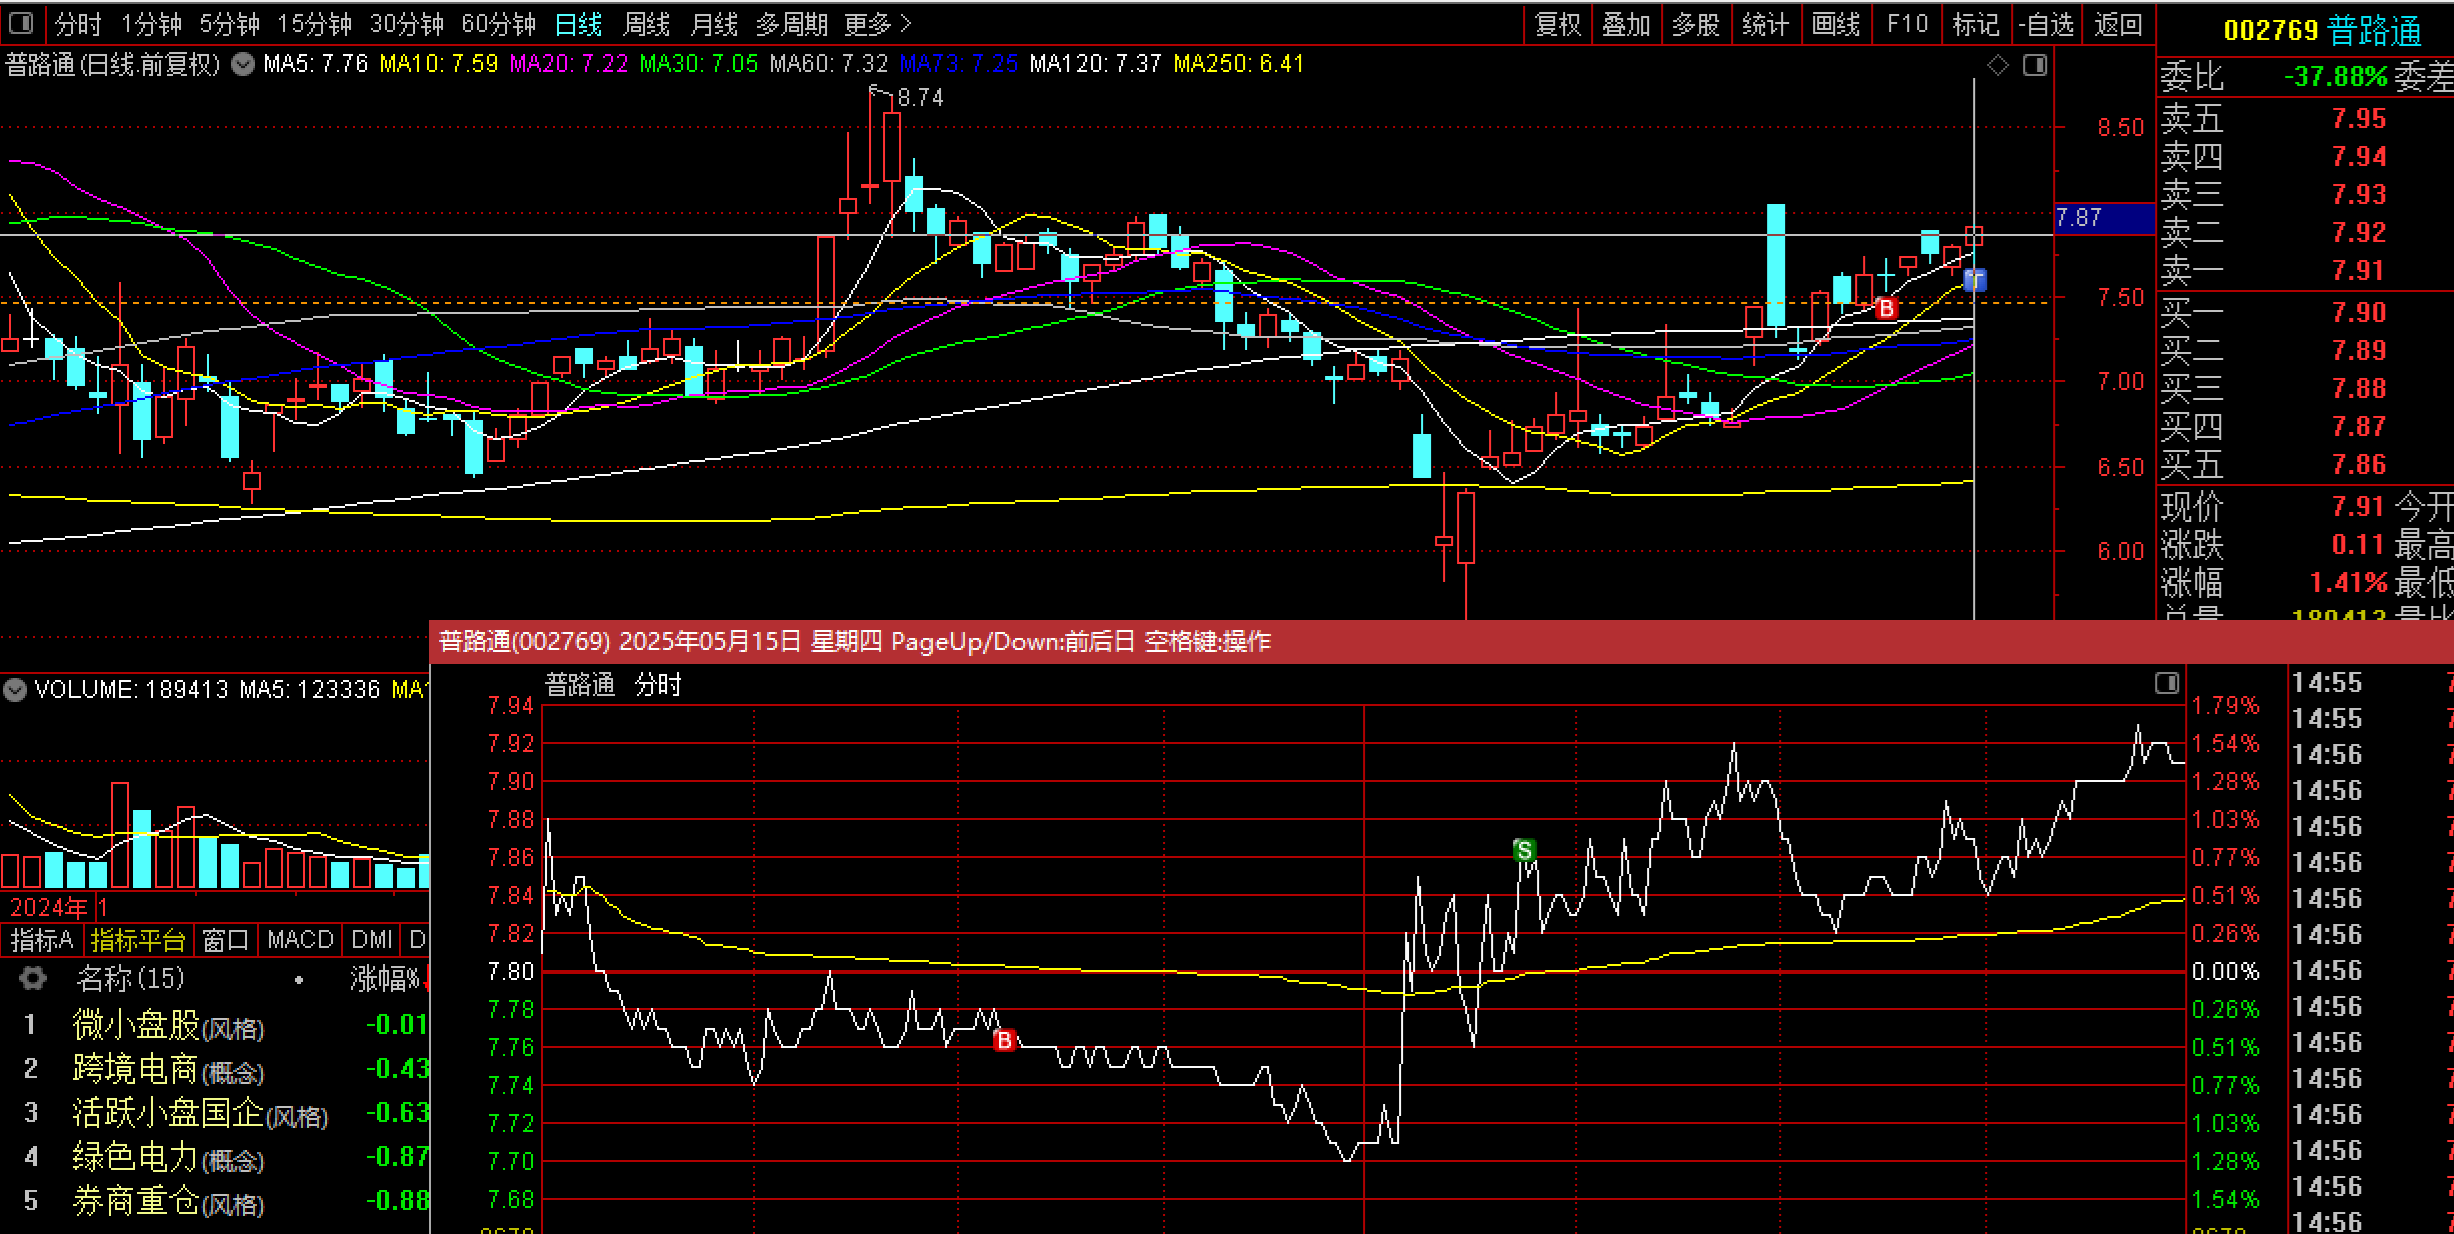Click the 委比 -37.88% value
Viewport: 2454px width, 1234px height.
[x=2335, y=76]
